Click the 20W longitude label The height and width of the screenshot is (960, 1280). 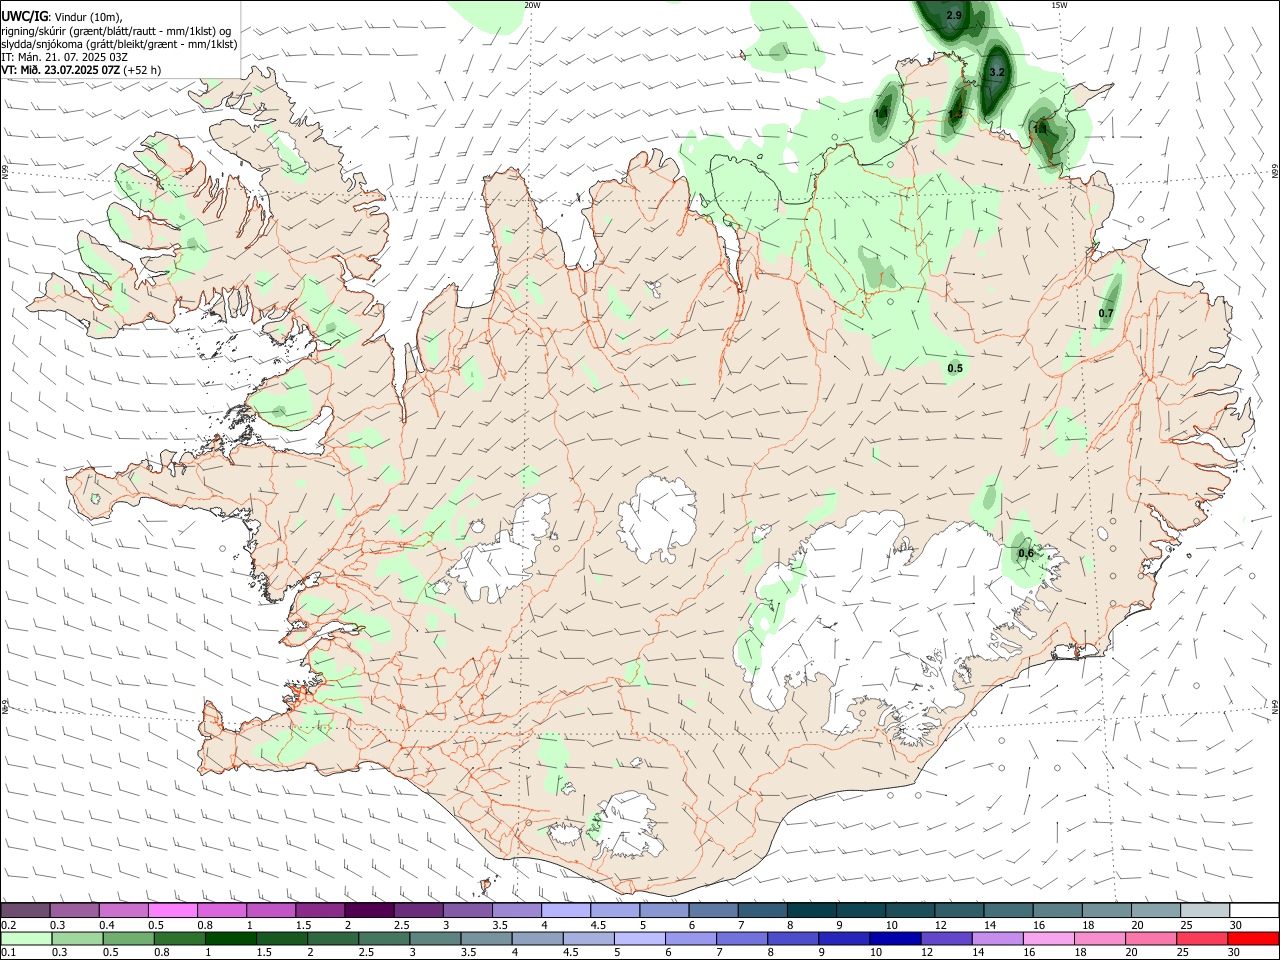tap(532, 5)
